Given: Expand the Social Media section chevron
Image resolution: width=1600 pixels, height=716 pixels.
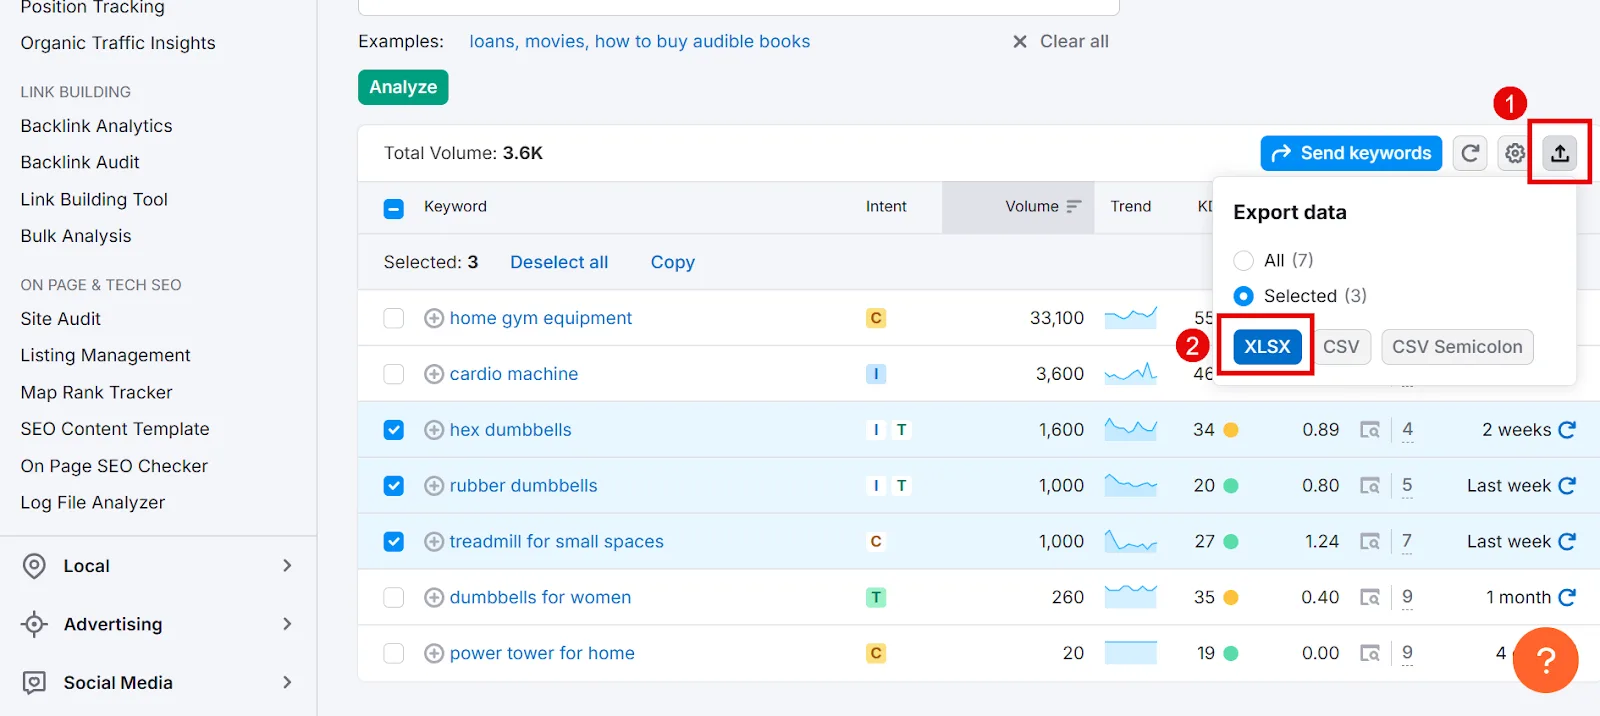Looking at the screenshot, I should (x=287, y=683).
